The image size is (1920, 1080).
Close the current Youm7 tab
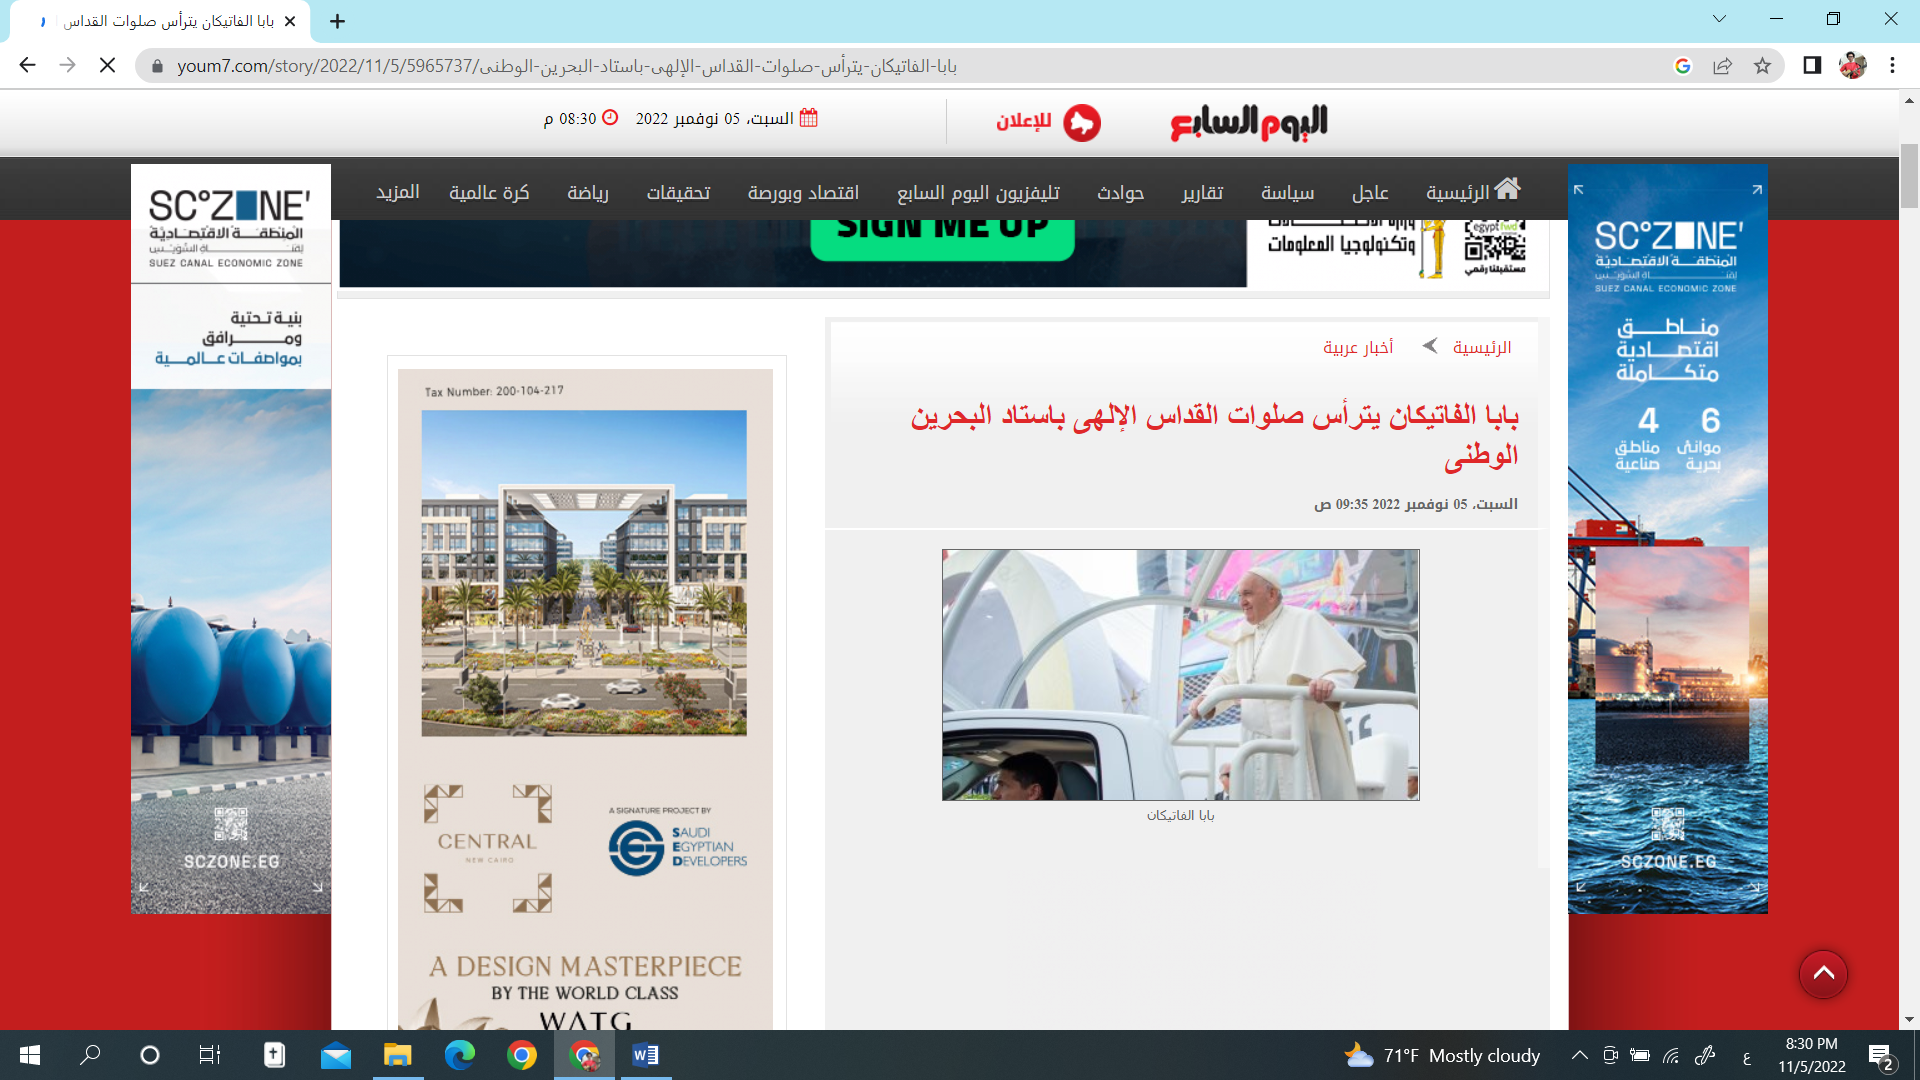coord(290,21)
